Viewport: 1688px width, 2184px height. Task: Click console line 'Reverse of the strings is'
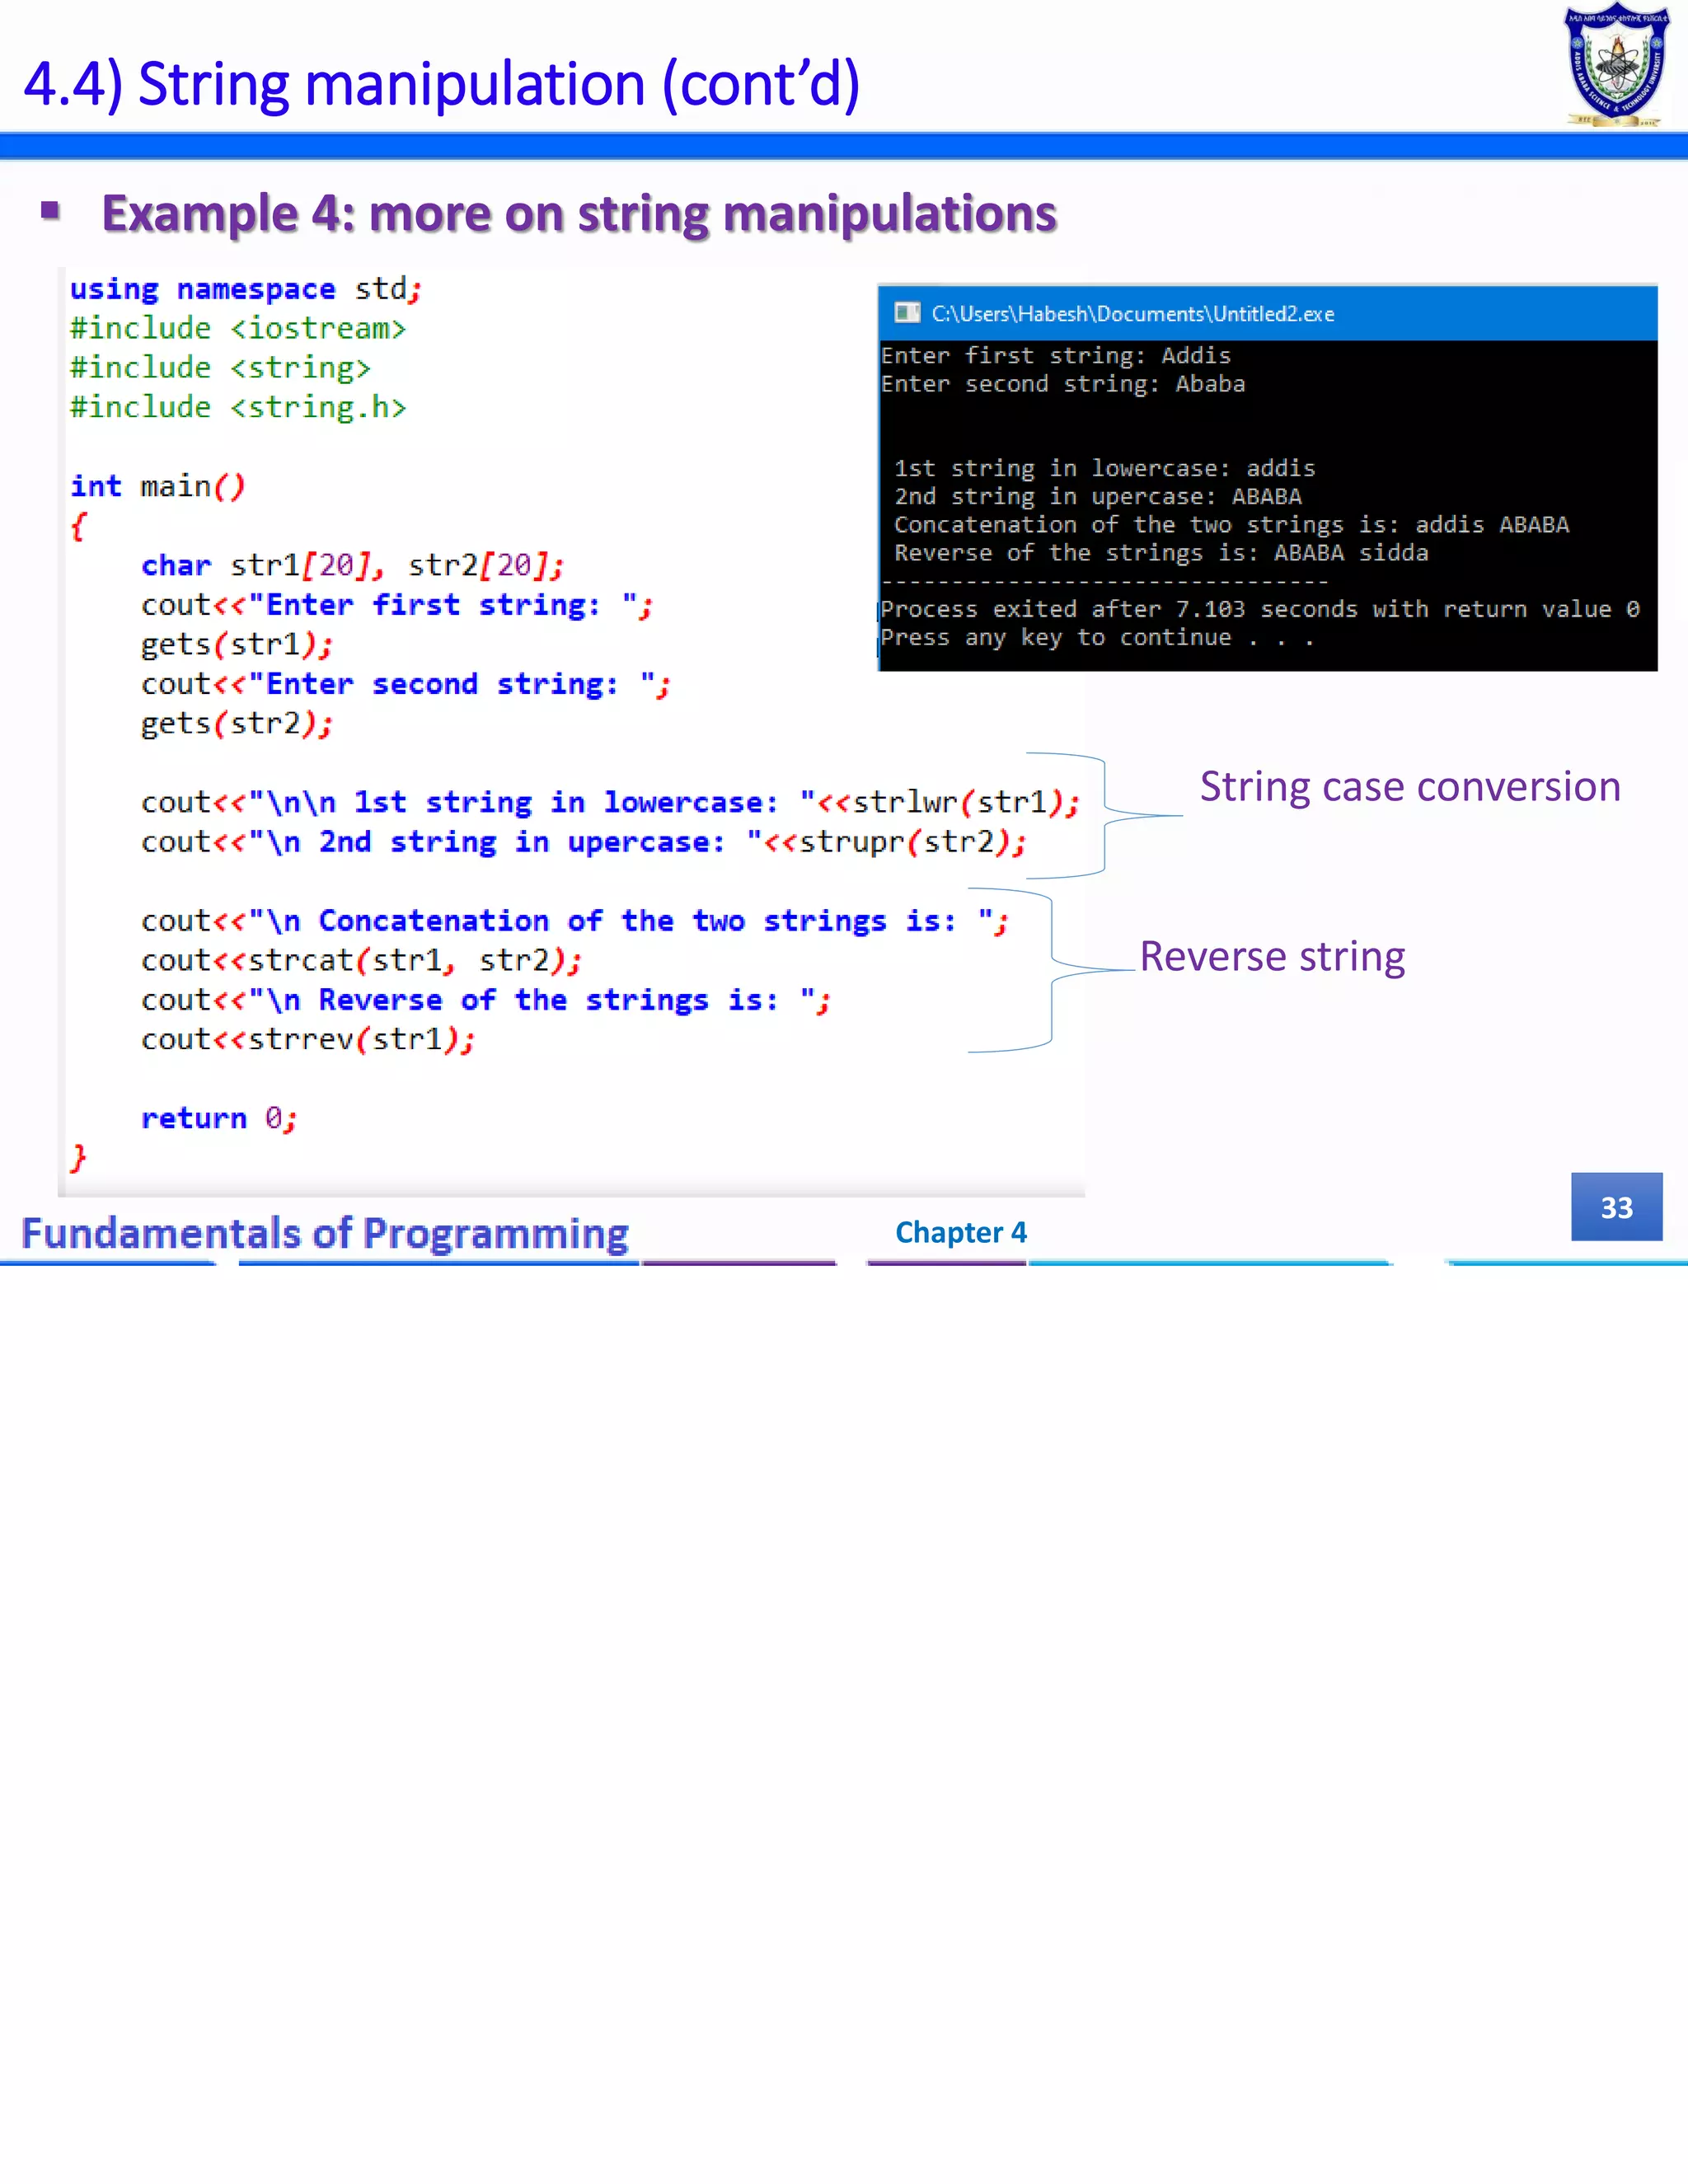click(x=1161, y=553)
